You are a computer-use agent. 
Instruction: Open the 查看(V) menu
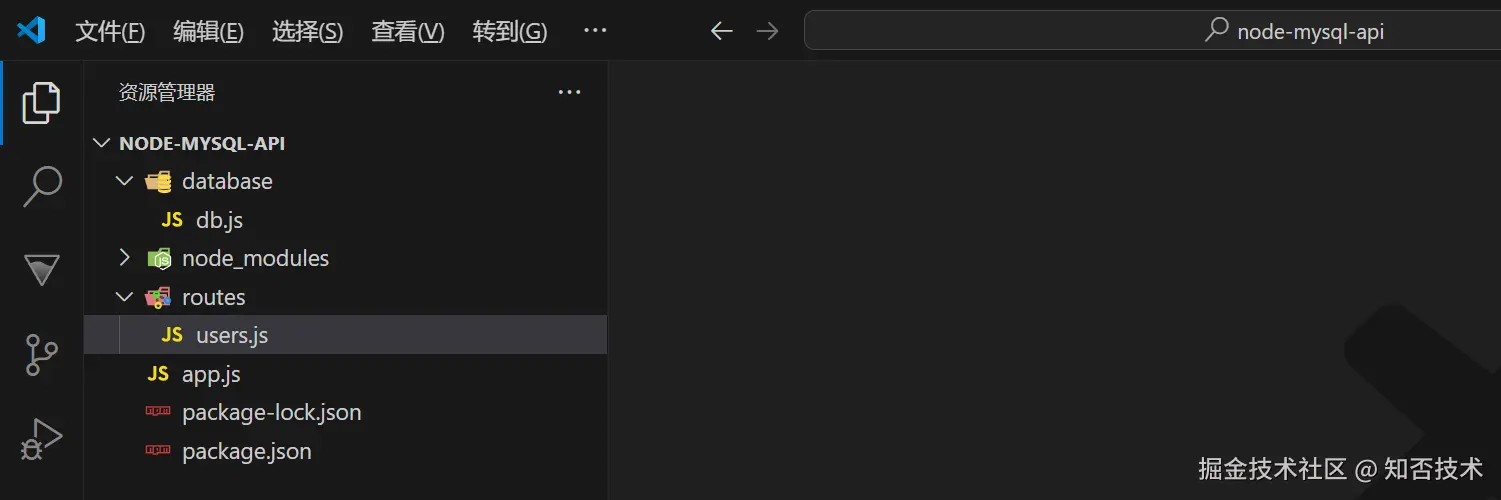(408, 32)
